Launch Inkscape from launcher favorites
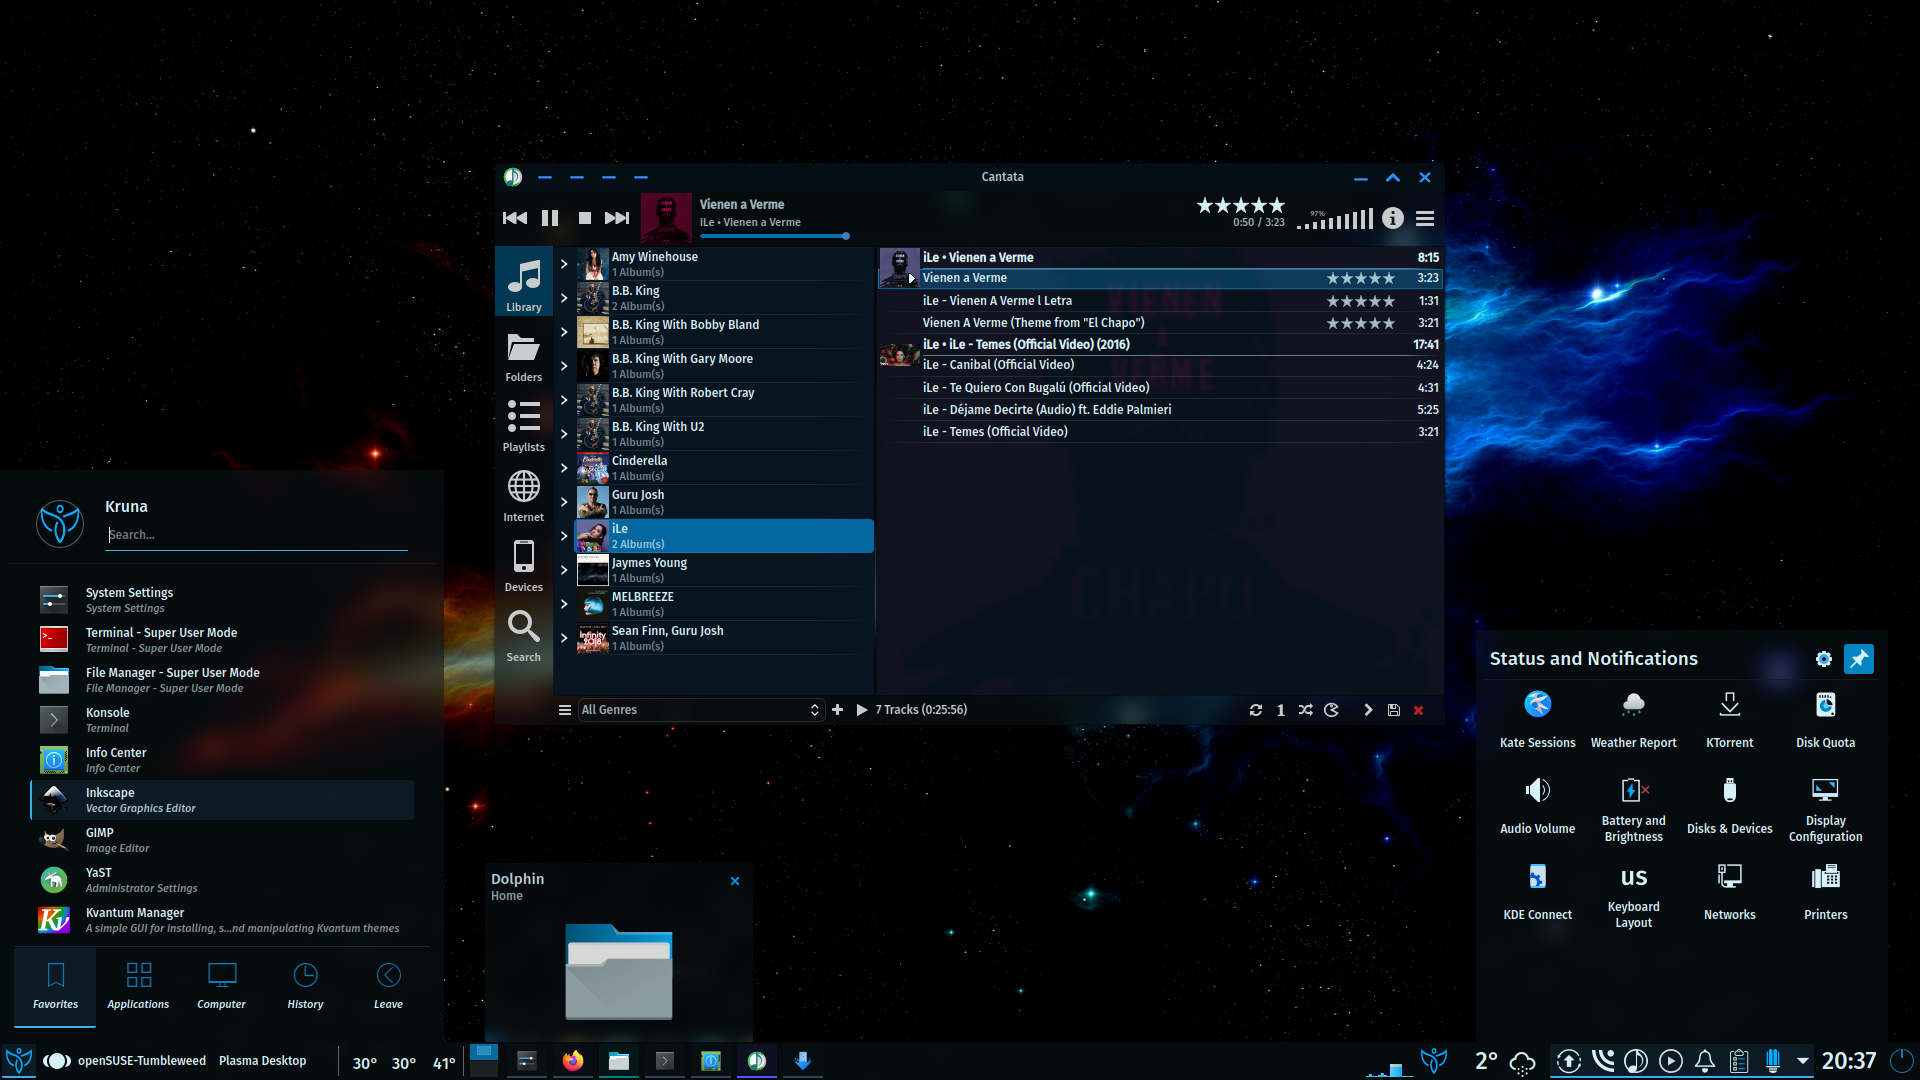1920x1080 pixels. click(x=222, y=800)
